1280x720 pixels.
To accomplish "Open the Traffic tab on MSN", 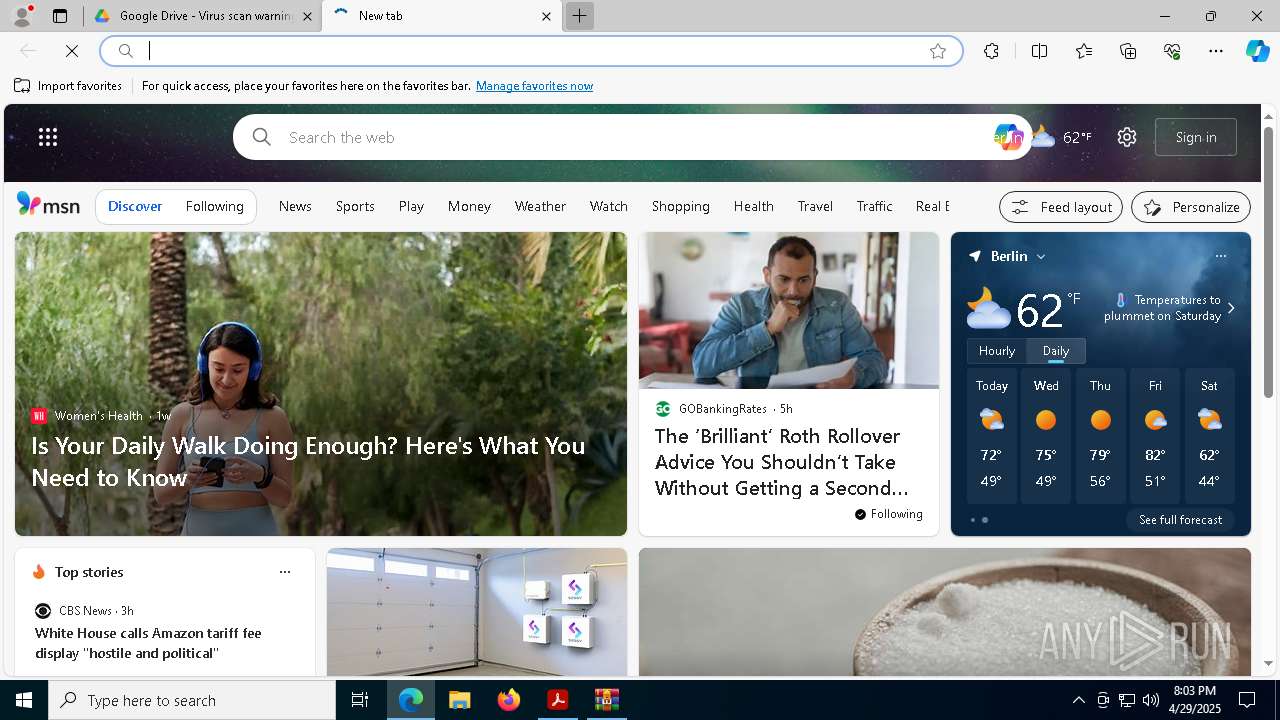I will coord(874,206).
